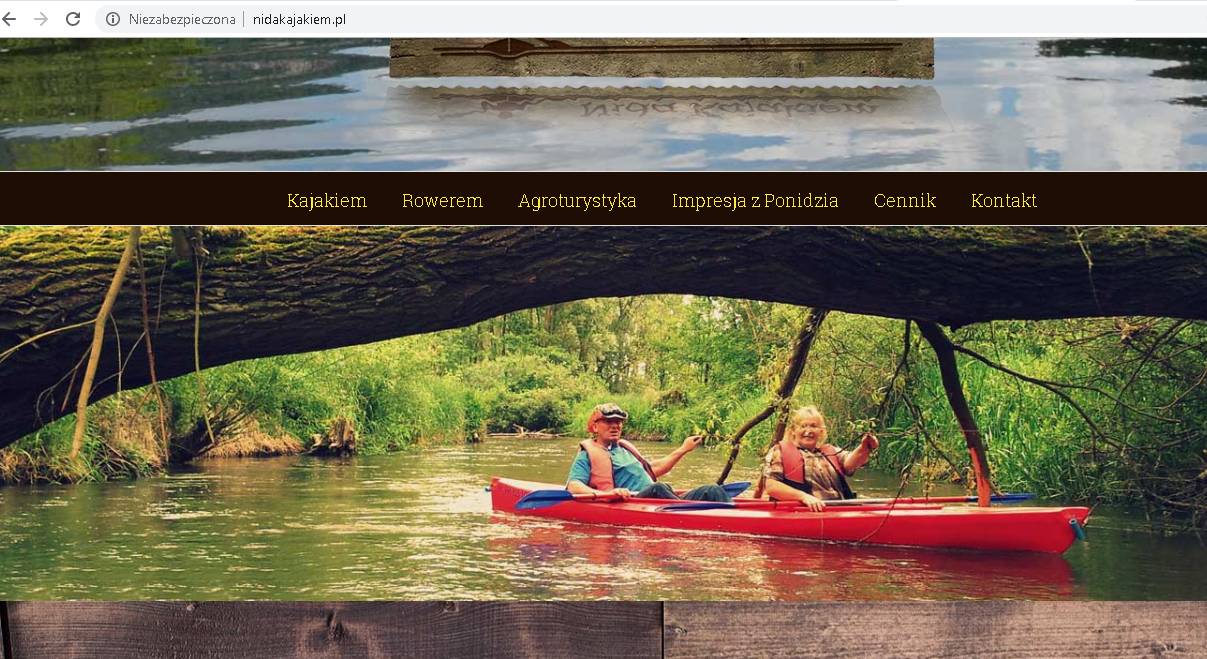This screenshot has height=659, width=1207.
Task: Reload the page with the refresh icon
Action: click(73, 19)
